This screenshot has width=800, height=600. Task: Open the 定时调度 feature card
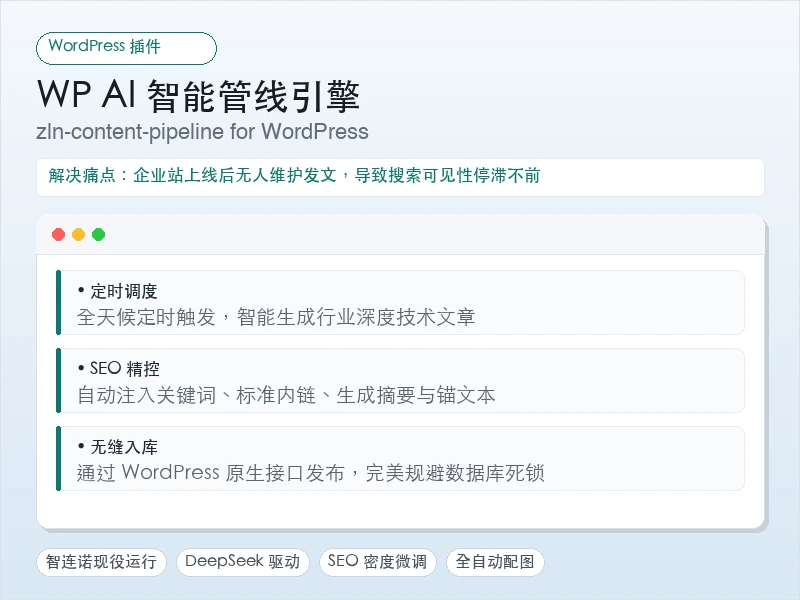click(400, 303)
